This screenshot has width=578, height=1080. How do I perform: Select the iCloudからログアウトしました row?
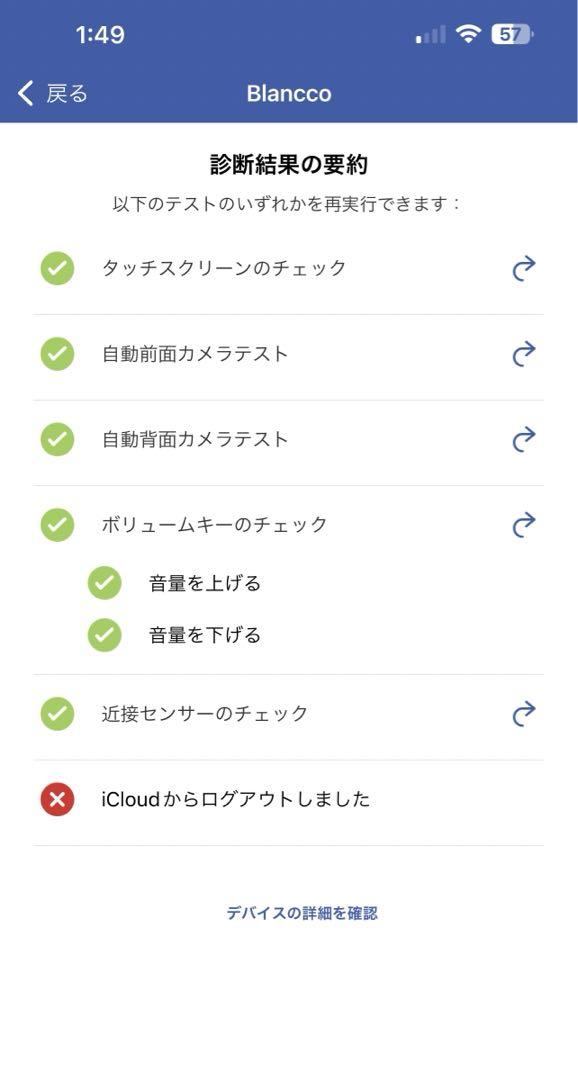point(288,799)
